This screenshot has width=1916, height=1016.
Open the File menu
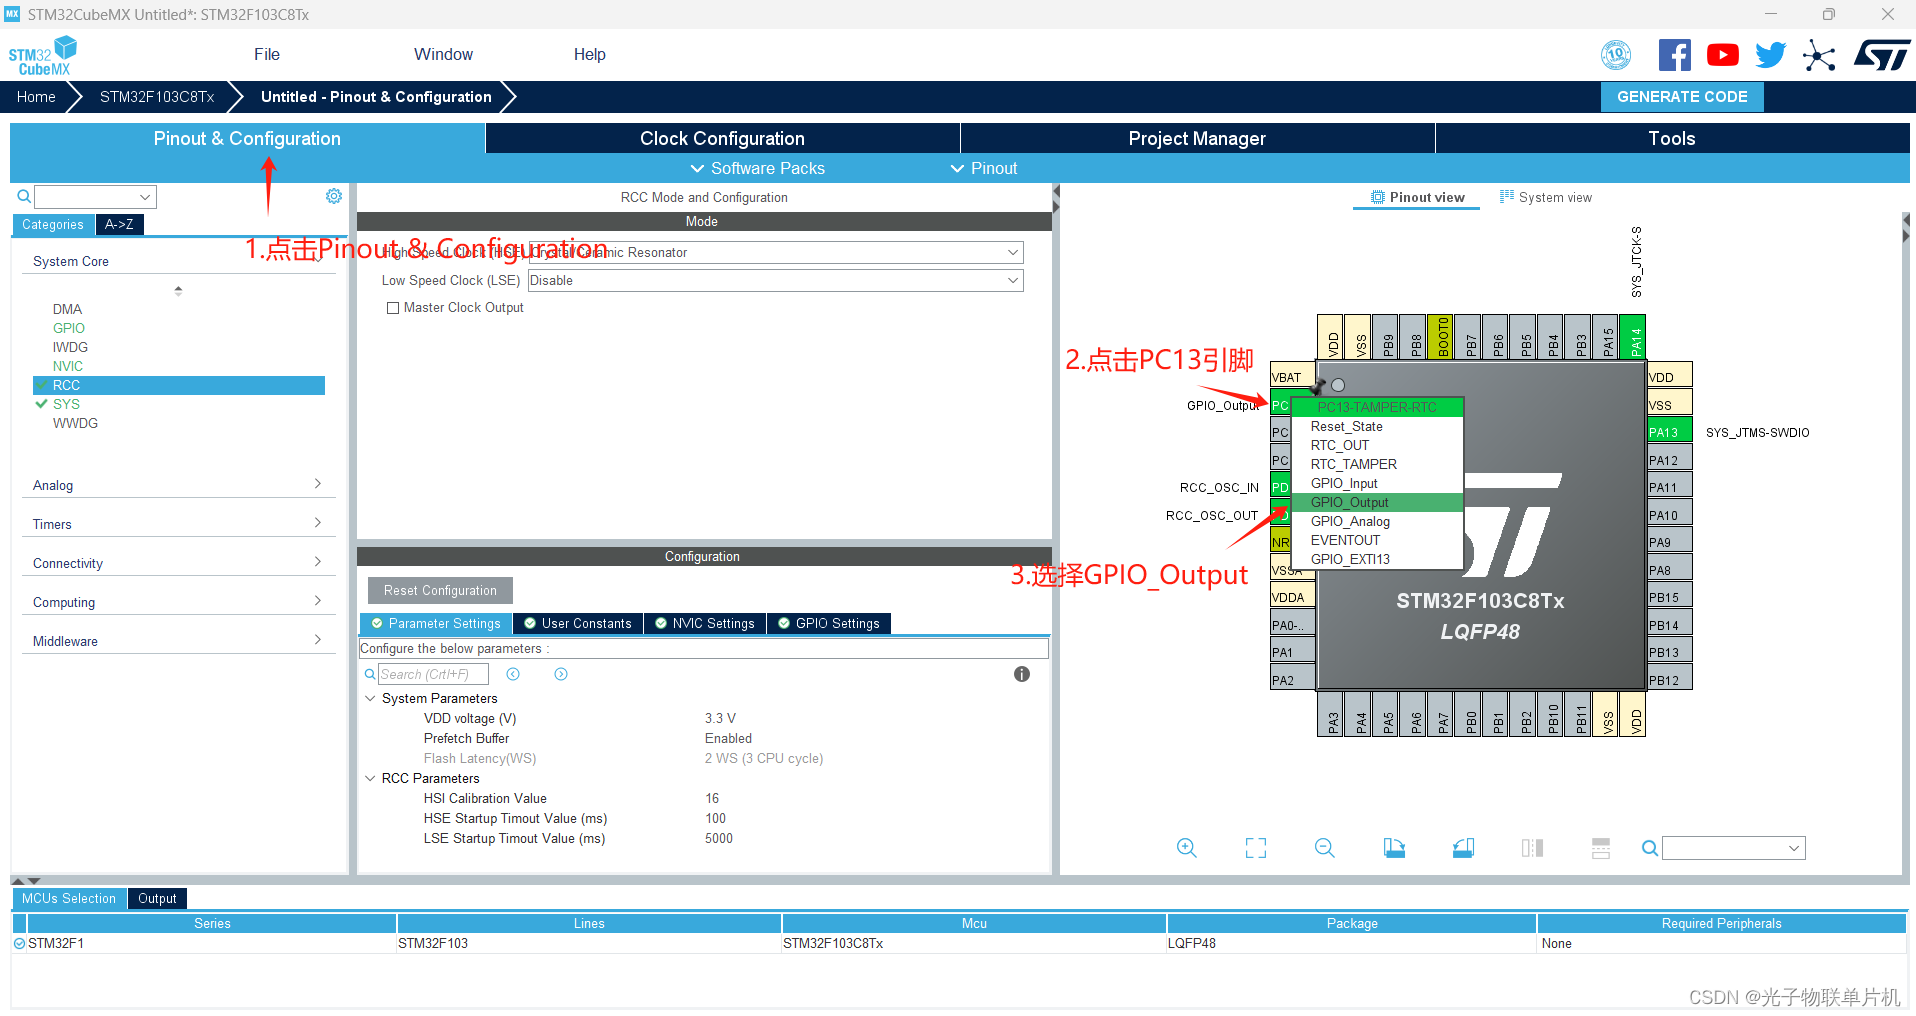coord(267,55)
